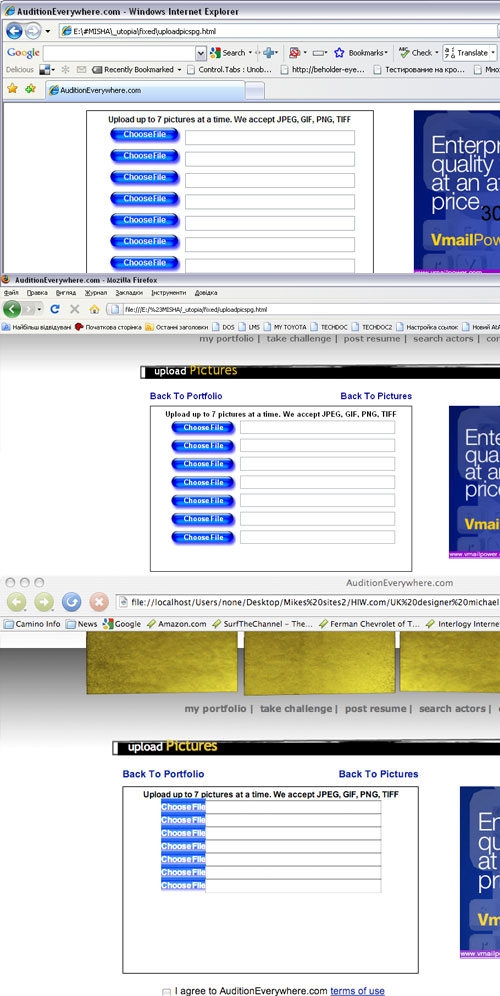Open the Останні заголовки feed bookmark

(x=177, y=327)
